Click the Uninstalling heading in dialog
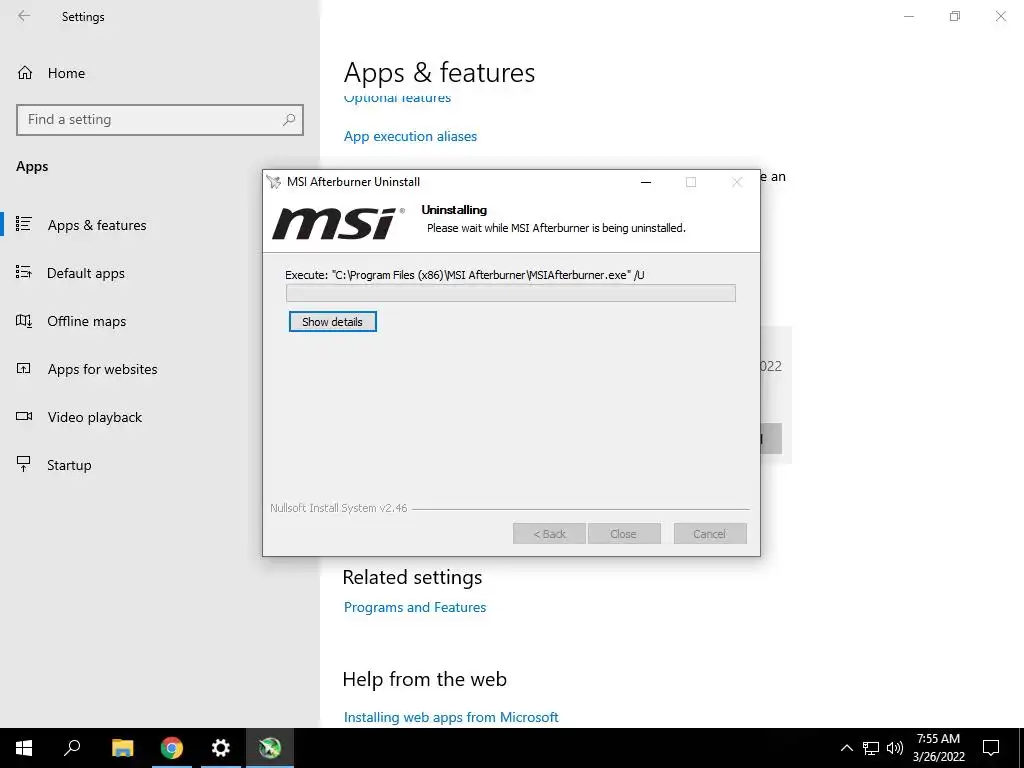This screenshot has height=768, width=1024. tap(454, 210)
